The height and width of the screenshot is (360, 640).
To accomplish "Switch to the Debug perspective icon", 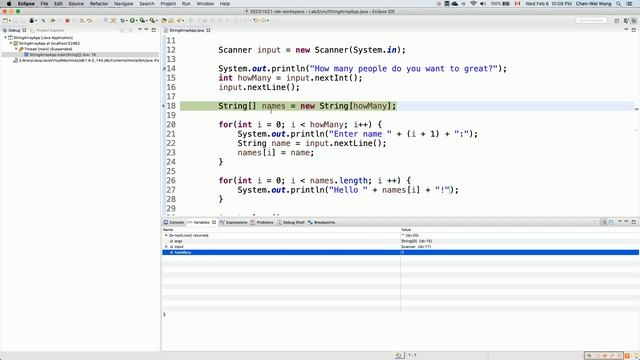I will [634, 20].
